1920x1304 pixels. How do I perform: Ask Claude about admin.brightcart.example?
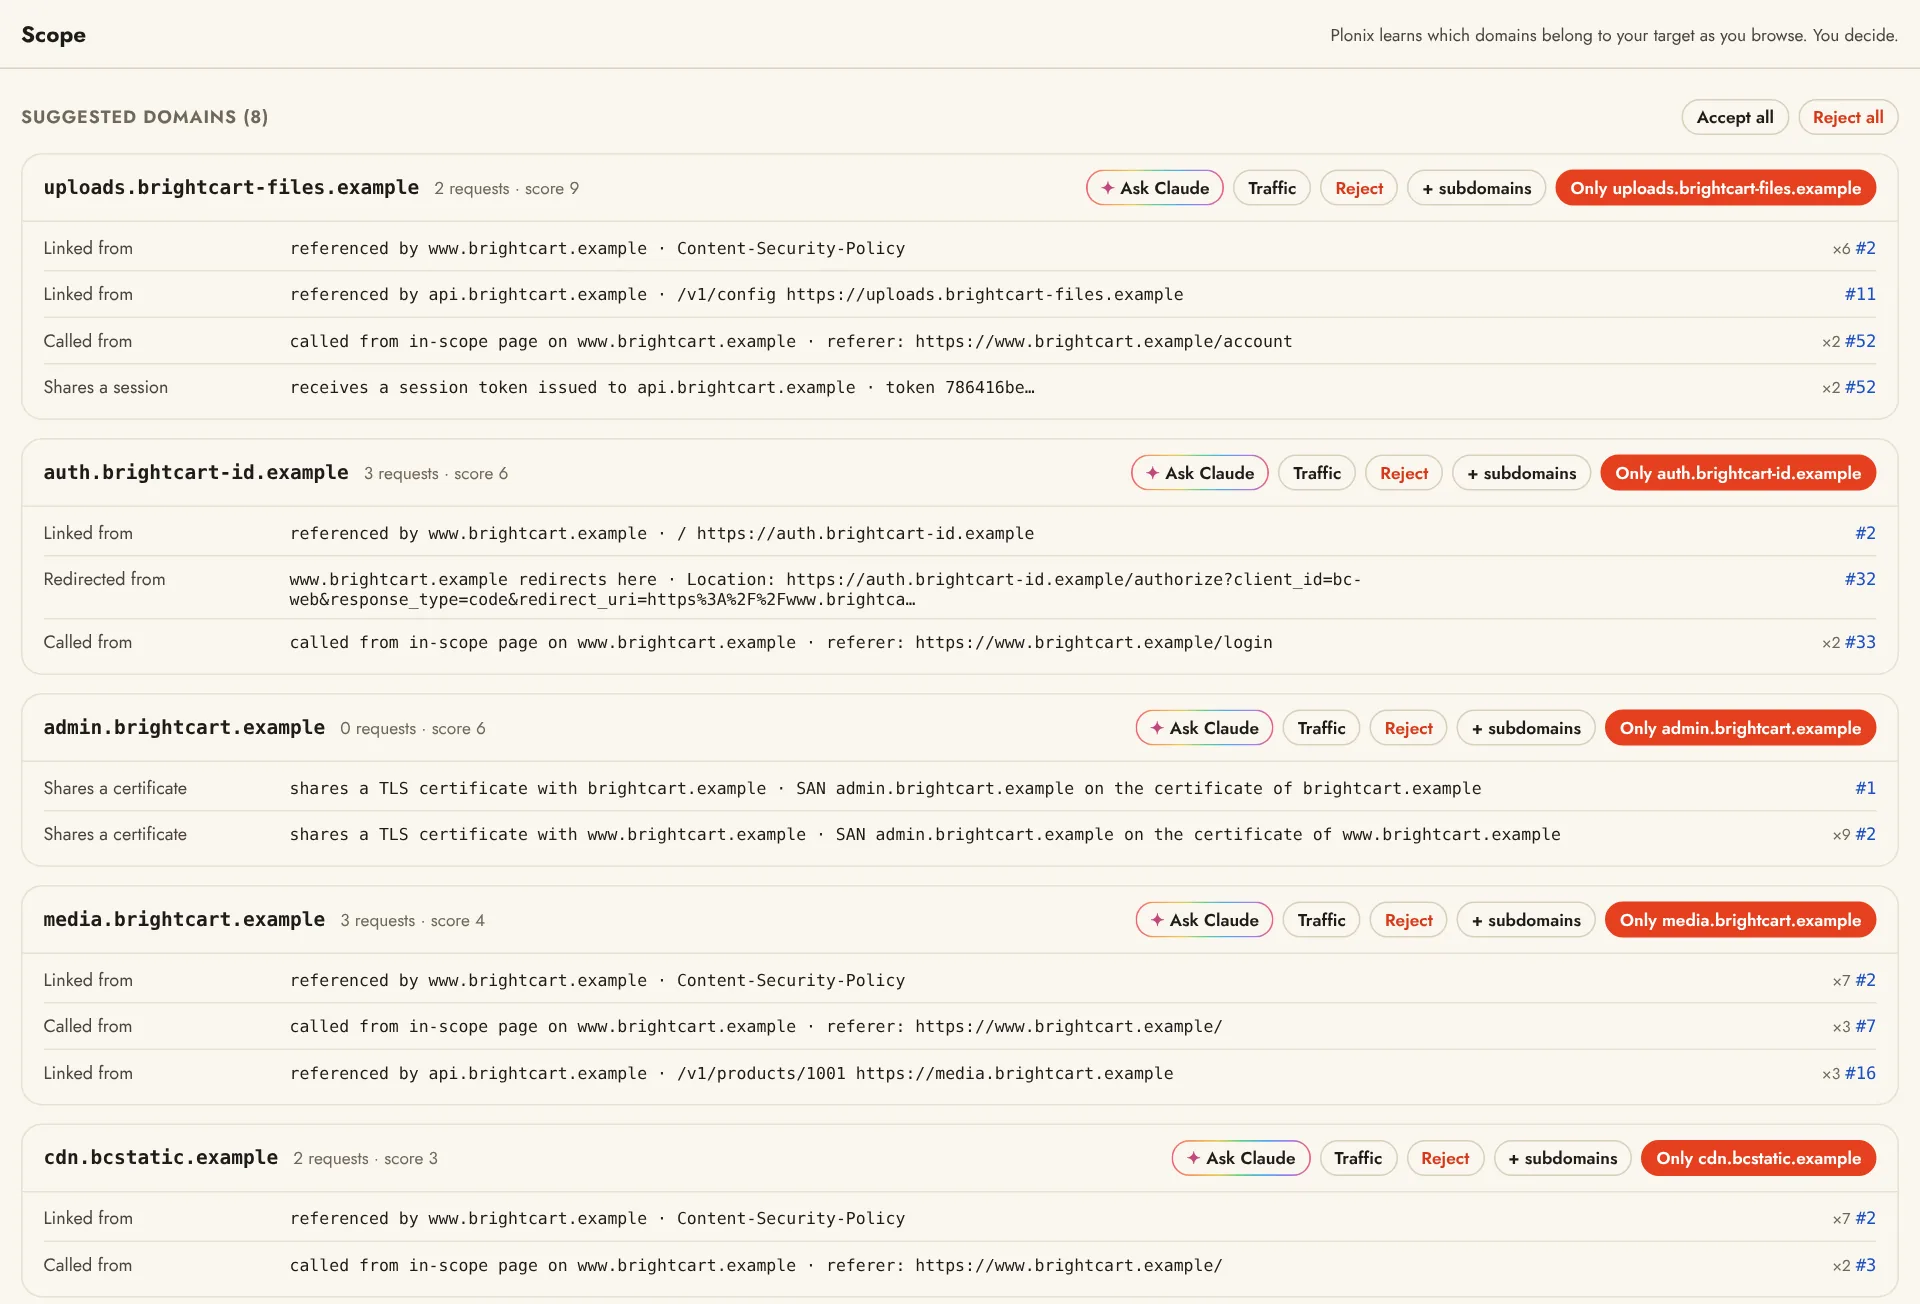pyautogui.click(x=1205, y=728)
